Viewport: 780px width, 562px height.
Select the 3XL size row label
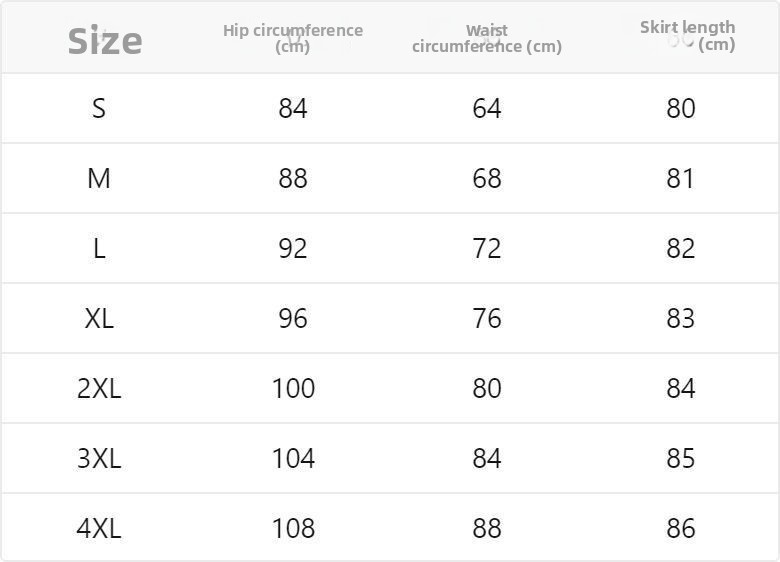99,458
